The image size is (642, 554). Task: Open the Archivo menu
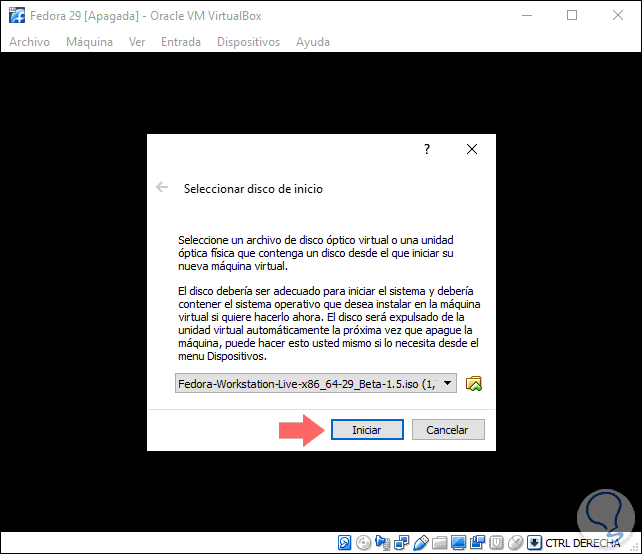(29, 42)
